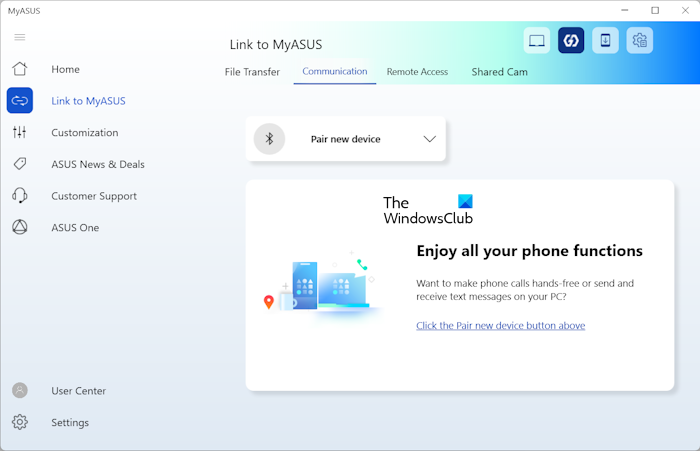Open ASUS News & Deals tag
Image resolution: width=700 pixels, height=451 pixels.
pos(97,164)
